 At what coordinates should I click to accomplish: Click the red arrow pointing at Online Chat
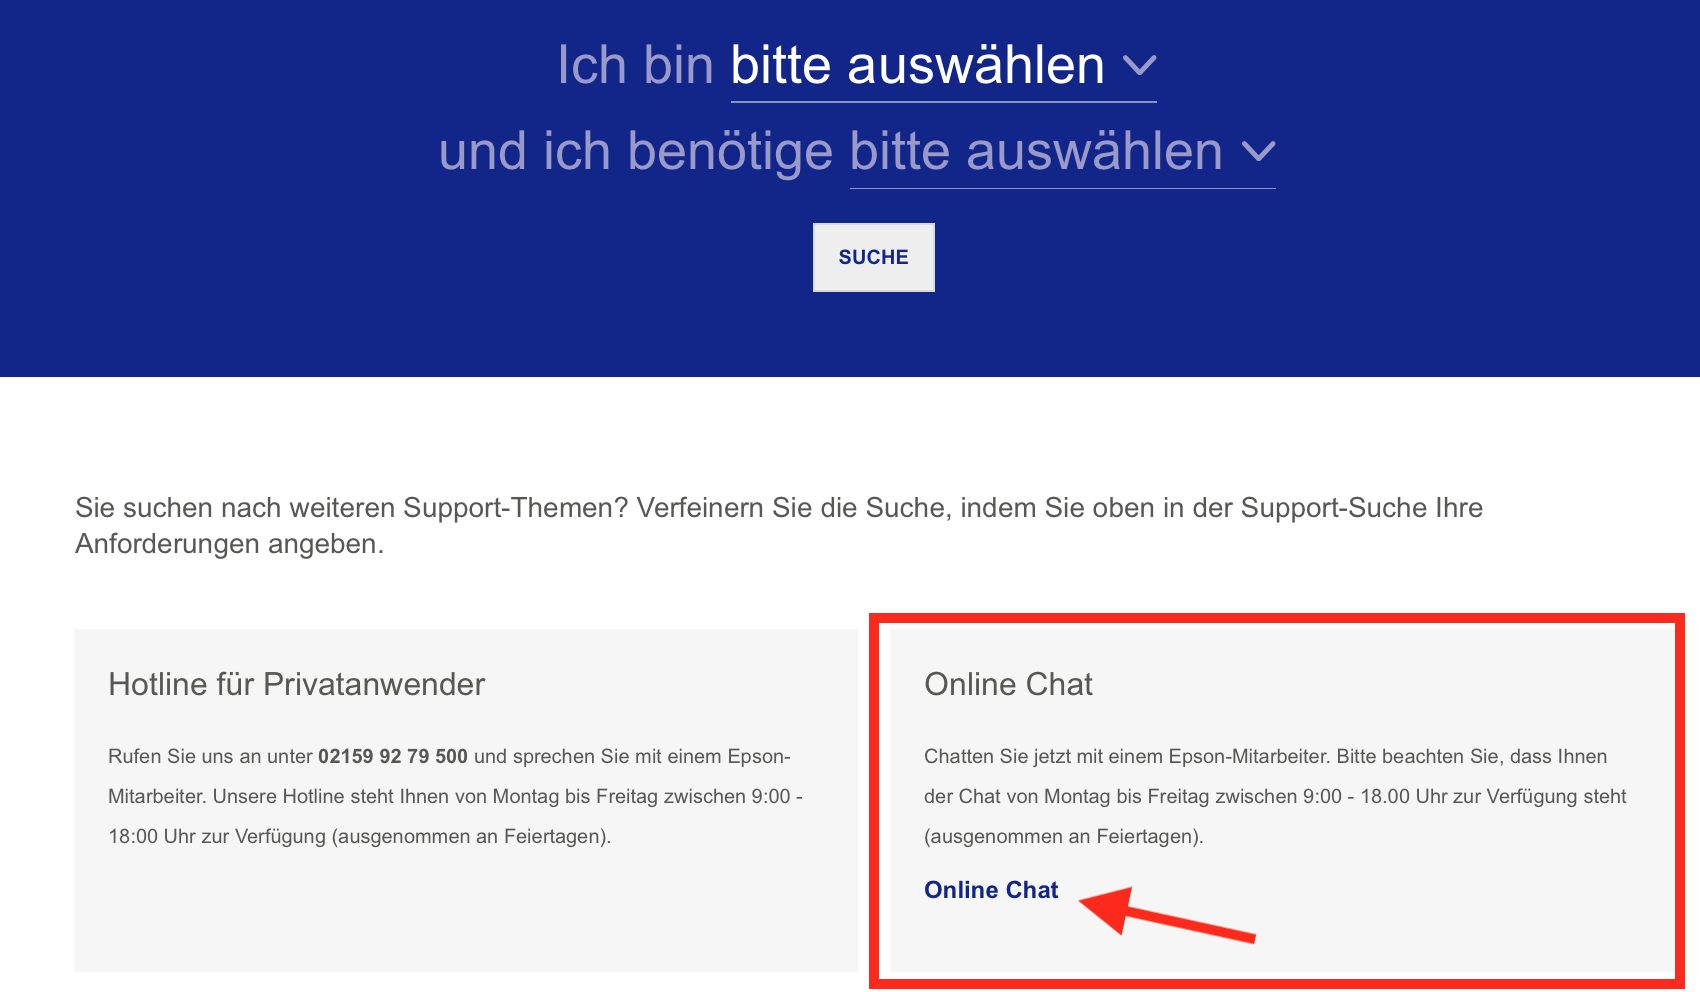pos(1167,913)
